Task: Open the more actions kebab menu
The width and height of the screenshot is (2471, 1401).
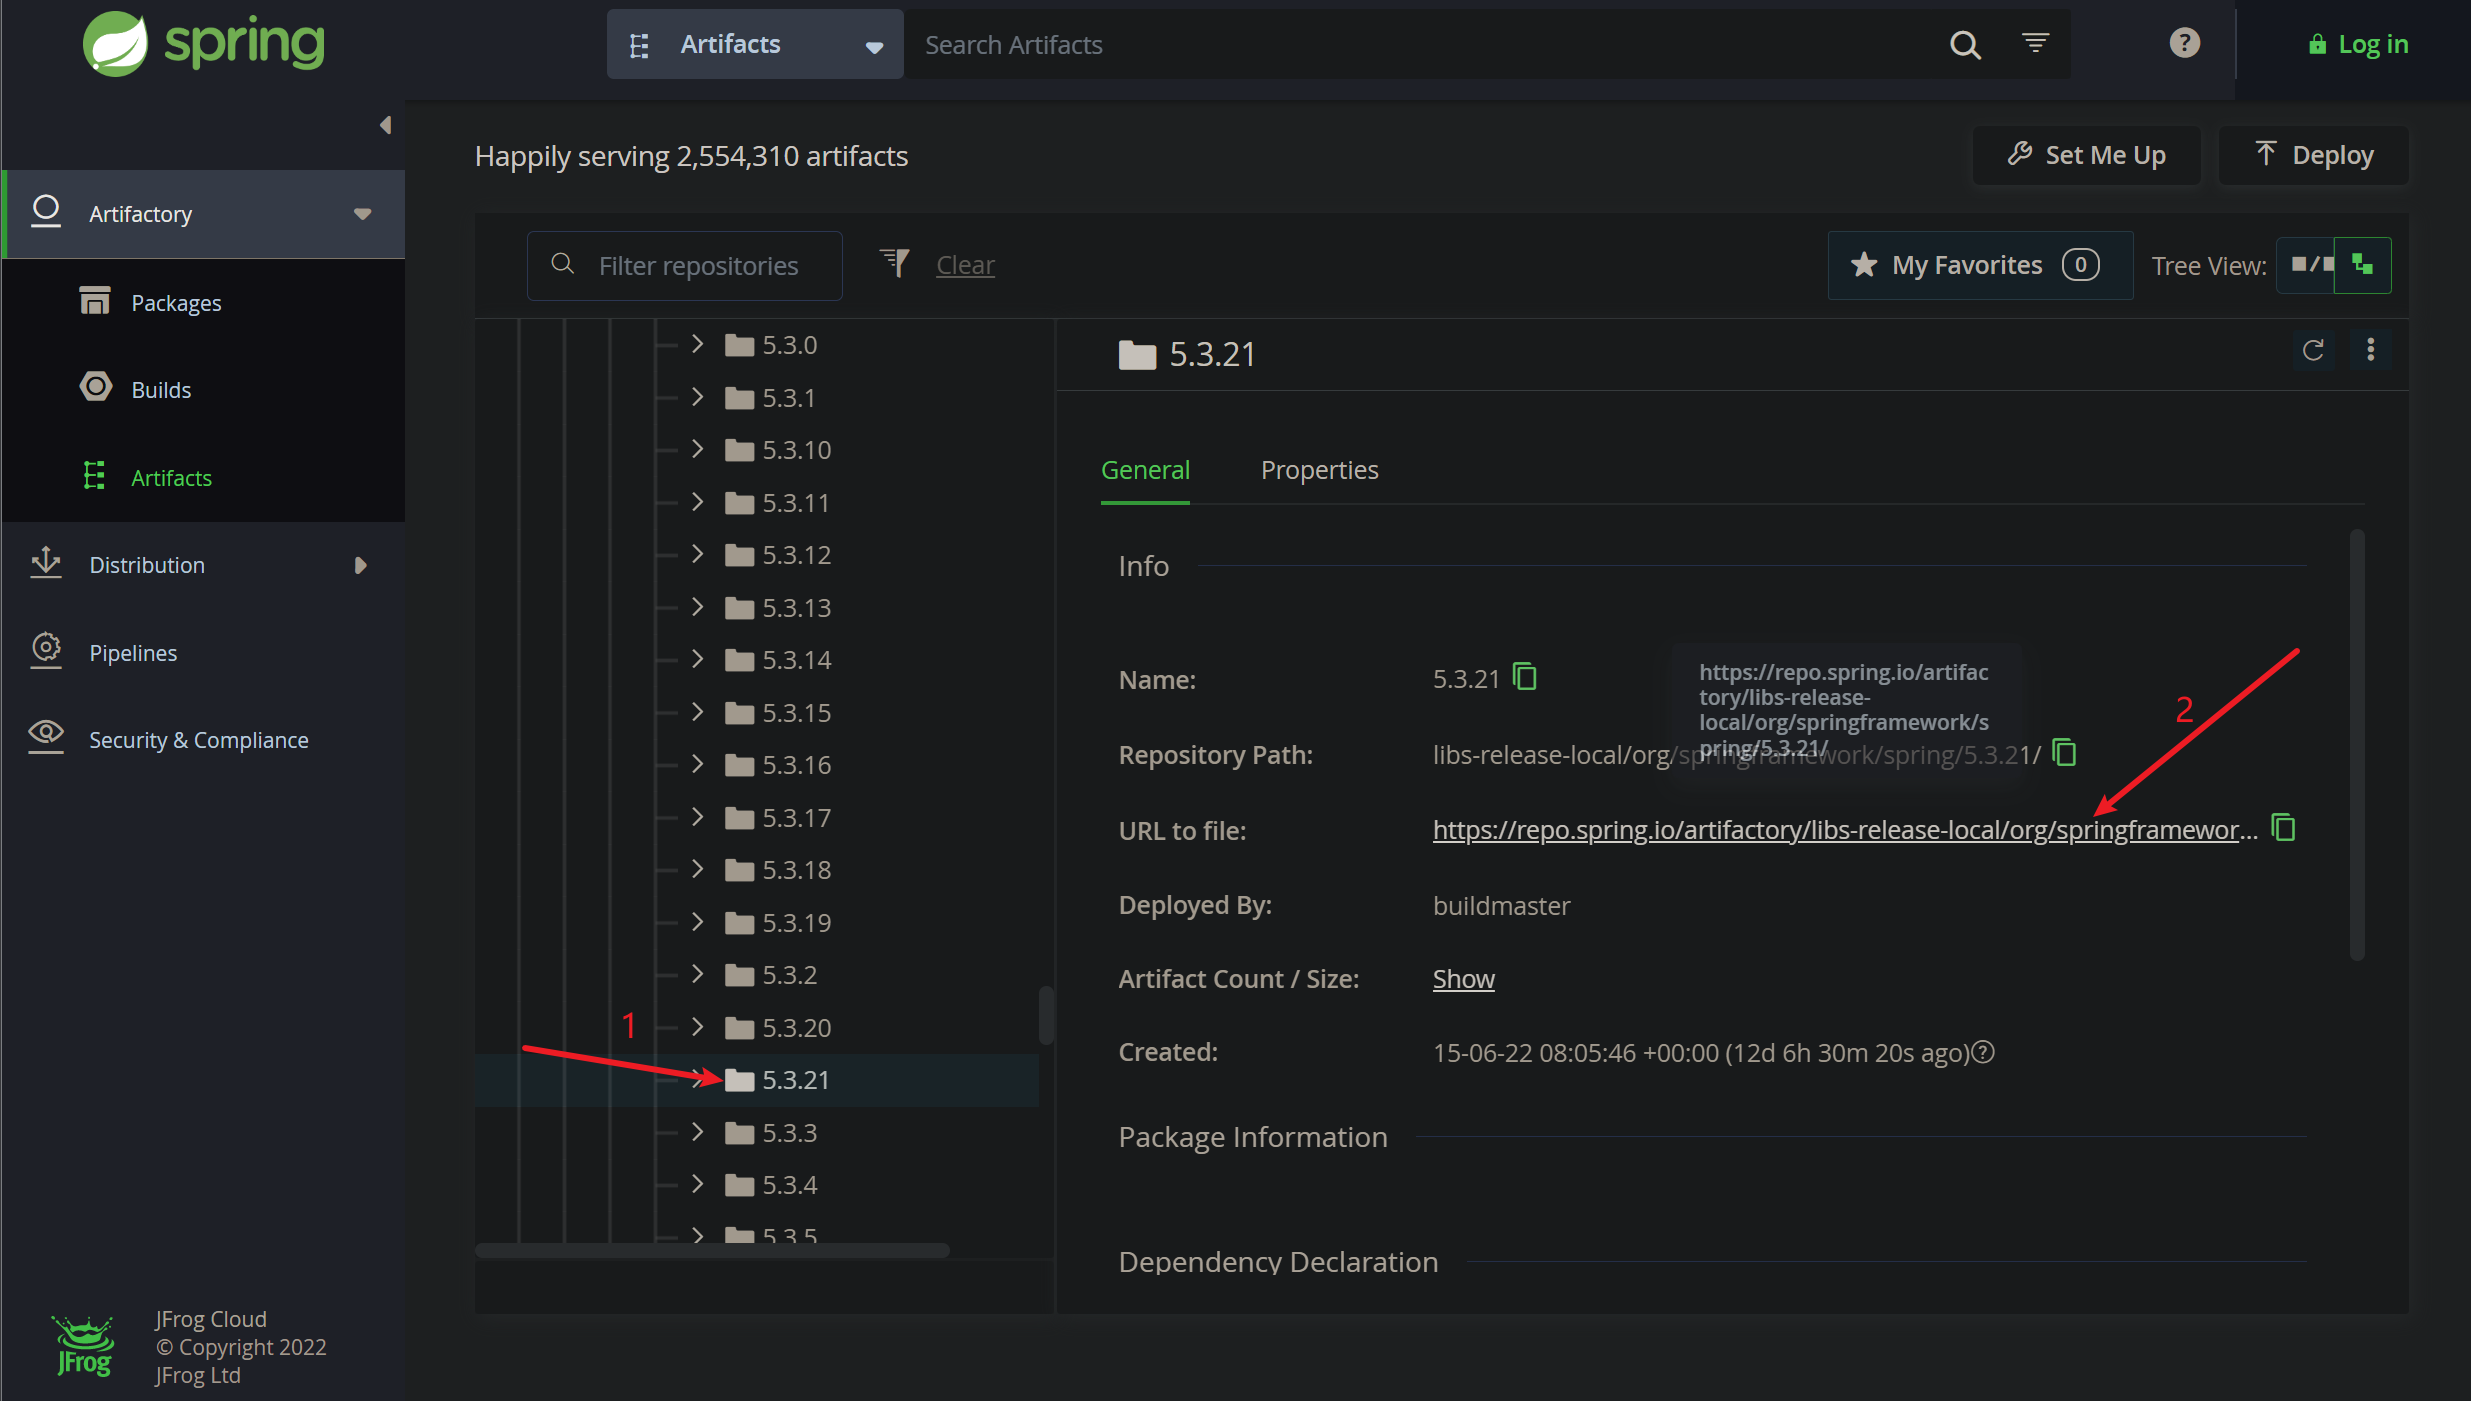Action: pyautogui.click(x=2371, y=350)
